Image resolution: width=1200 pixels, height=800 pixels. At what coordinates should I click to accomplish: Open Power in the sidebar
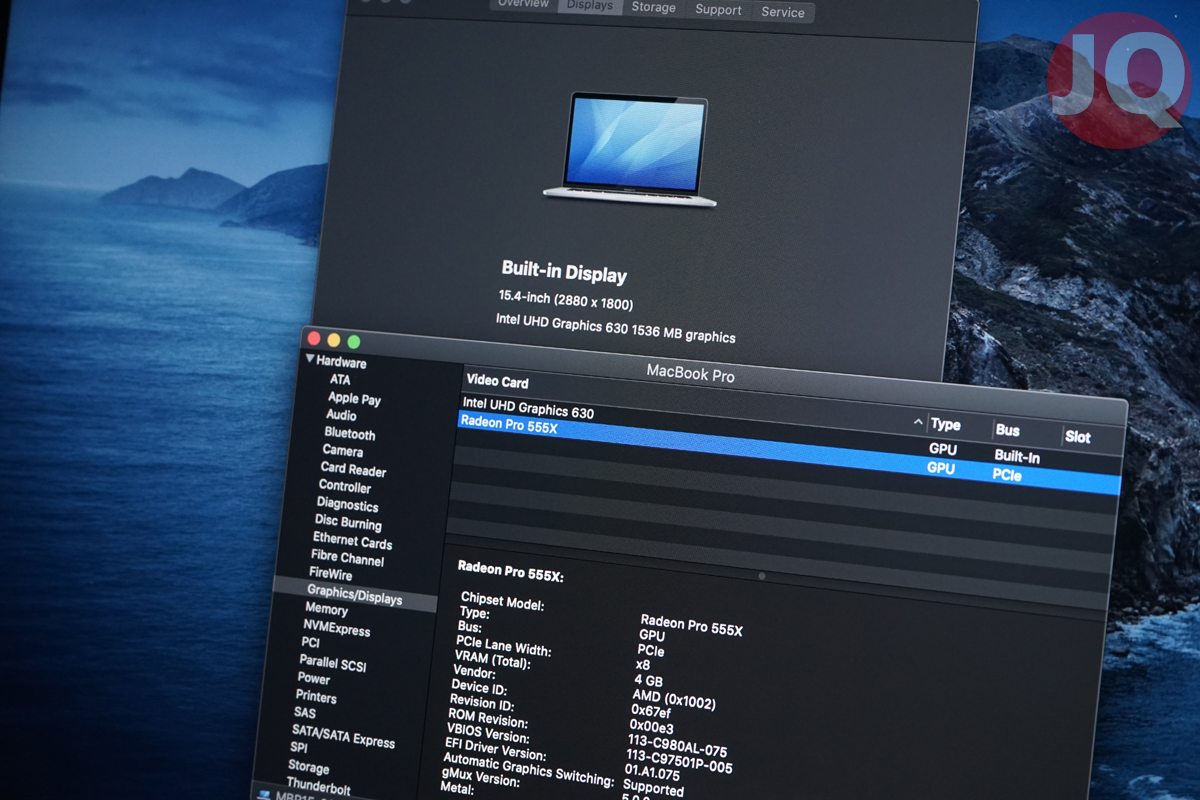(313, 678)
